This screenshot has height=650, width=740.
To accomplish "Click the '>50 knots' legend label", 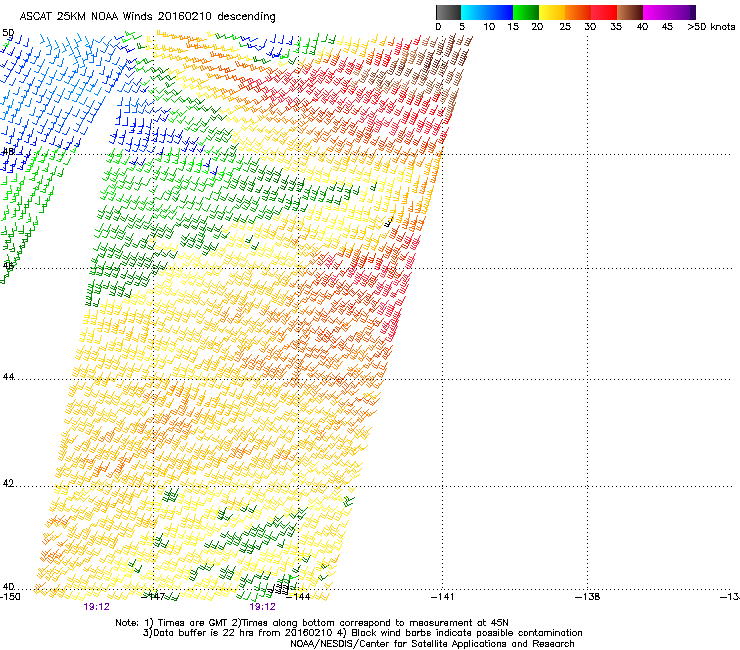I will [711, 27].
